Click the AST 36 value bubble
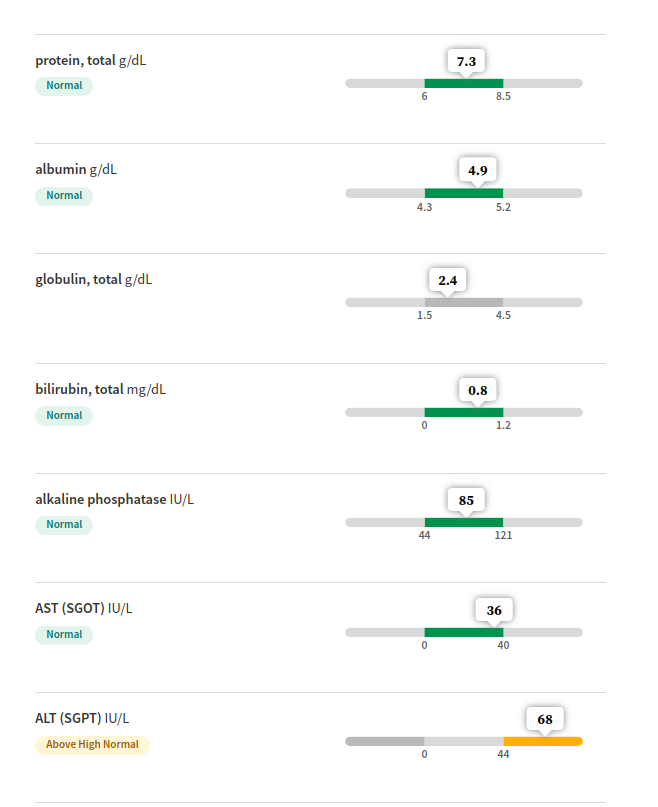Viewport: 658px width, 807px height. [494, 610]
